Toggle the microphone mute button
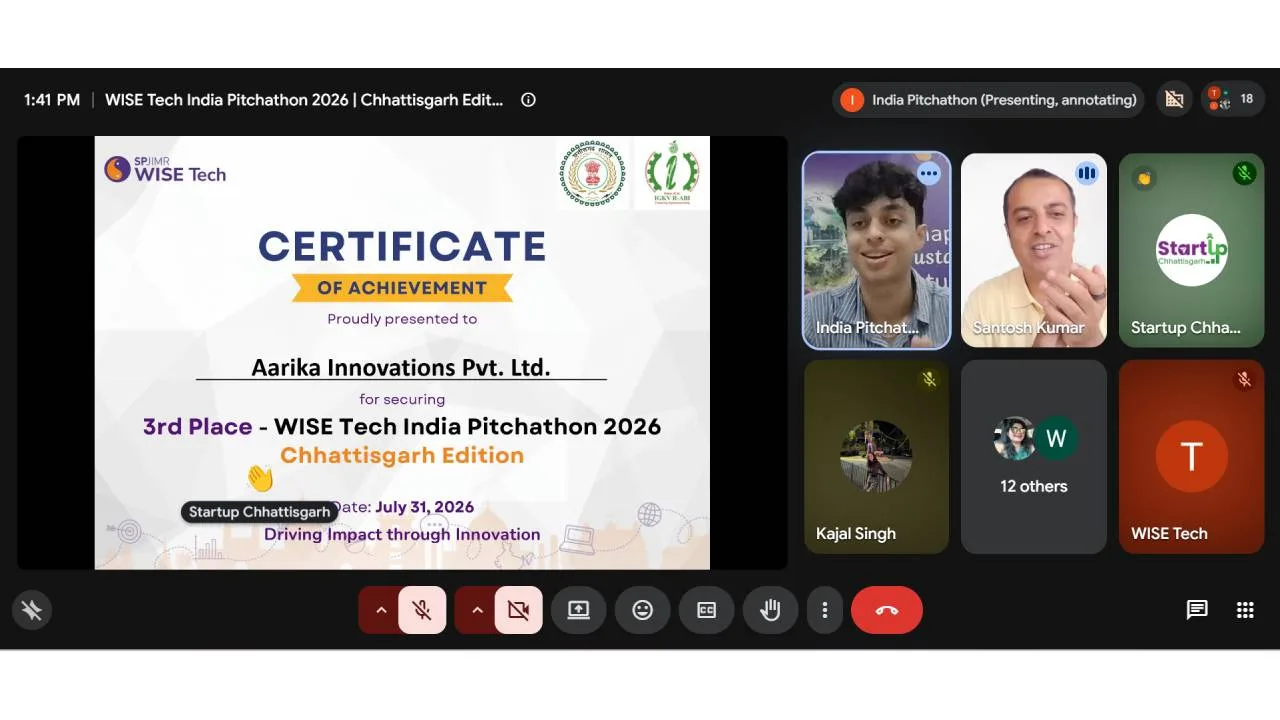The image size is (1280, 720). point(422,610)
